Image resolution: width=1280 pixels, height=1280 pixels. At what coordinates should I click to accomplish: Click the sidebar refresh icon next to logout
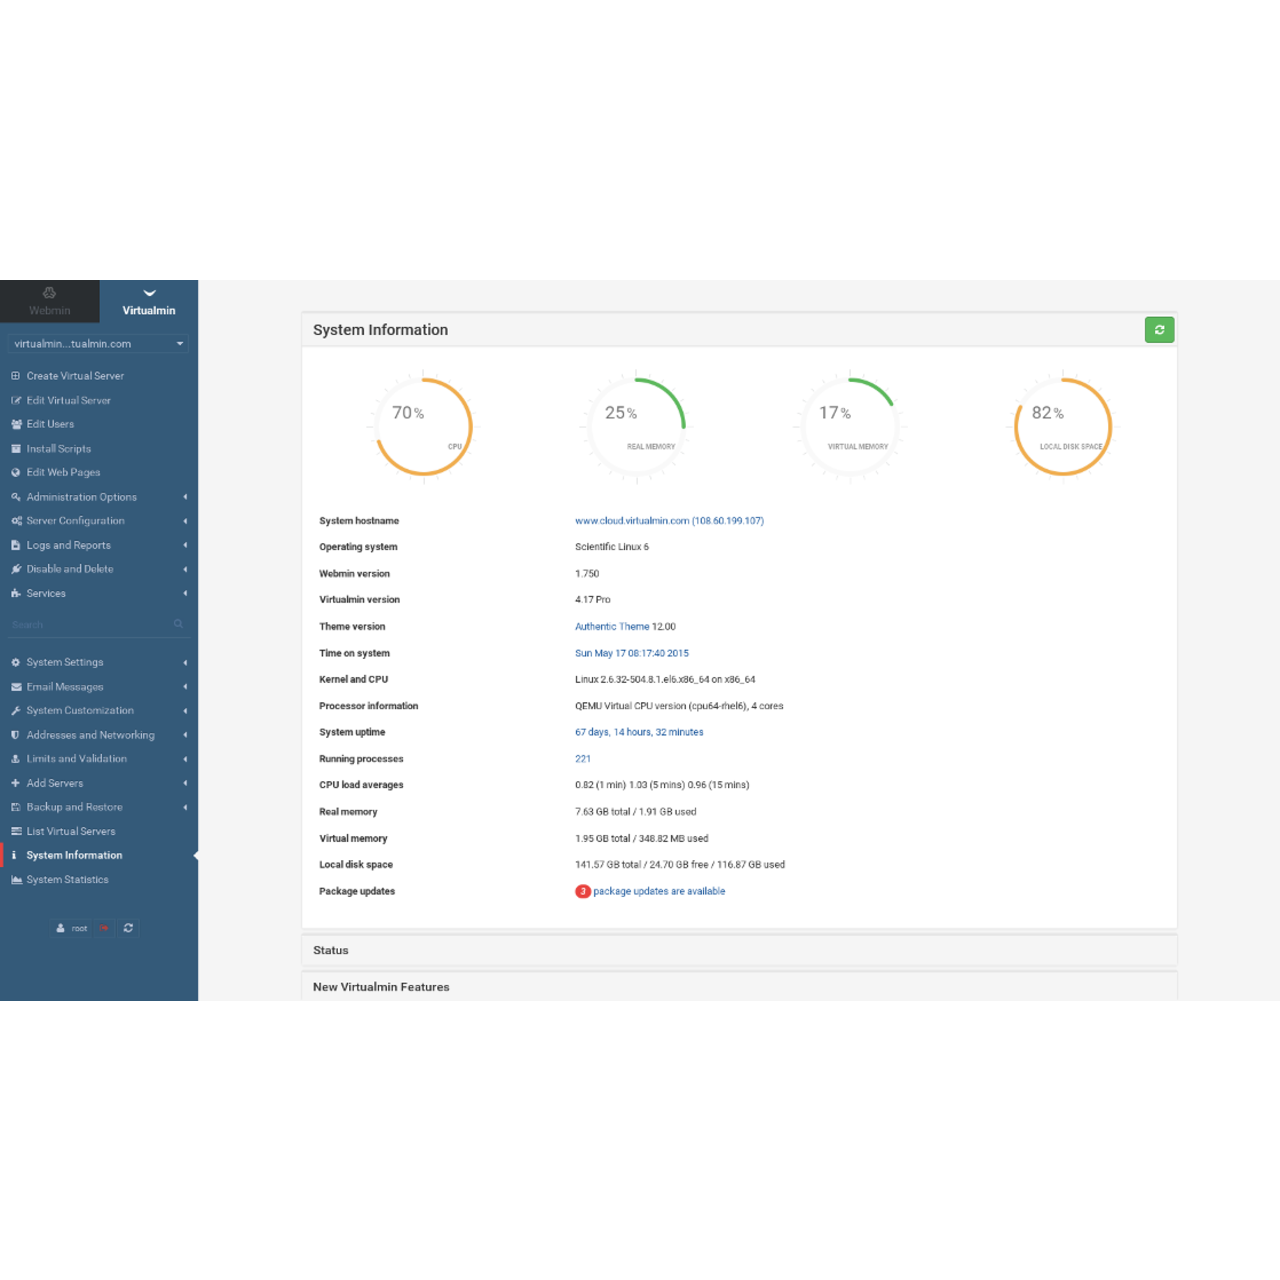[128, 928]
